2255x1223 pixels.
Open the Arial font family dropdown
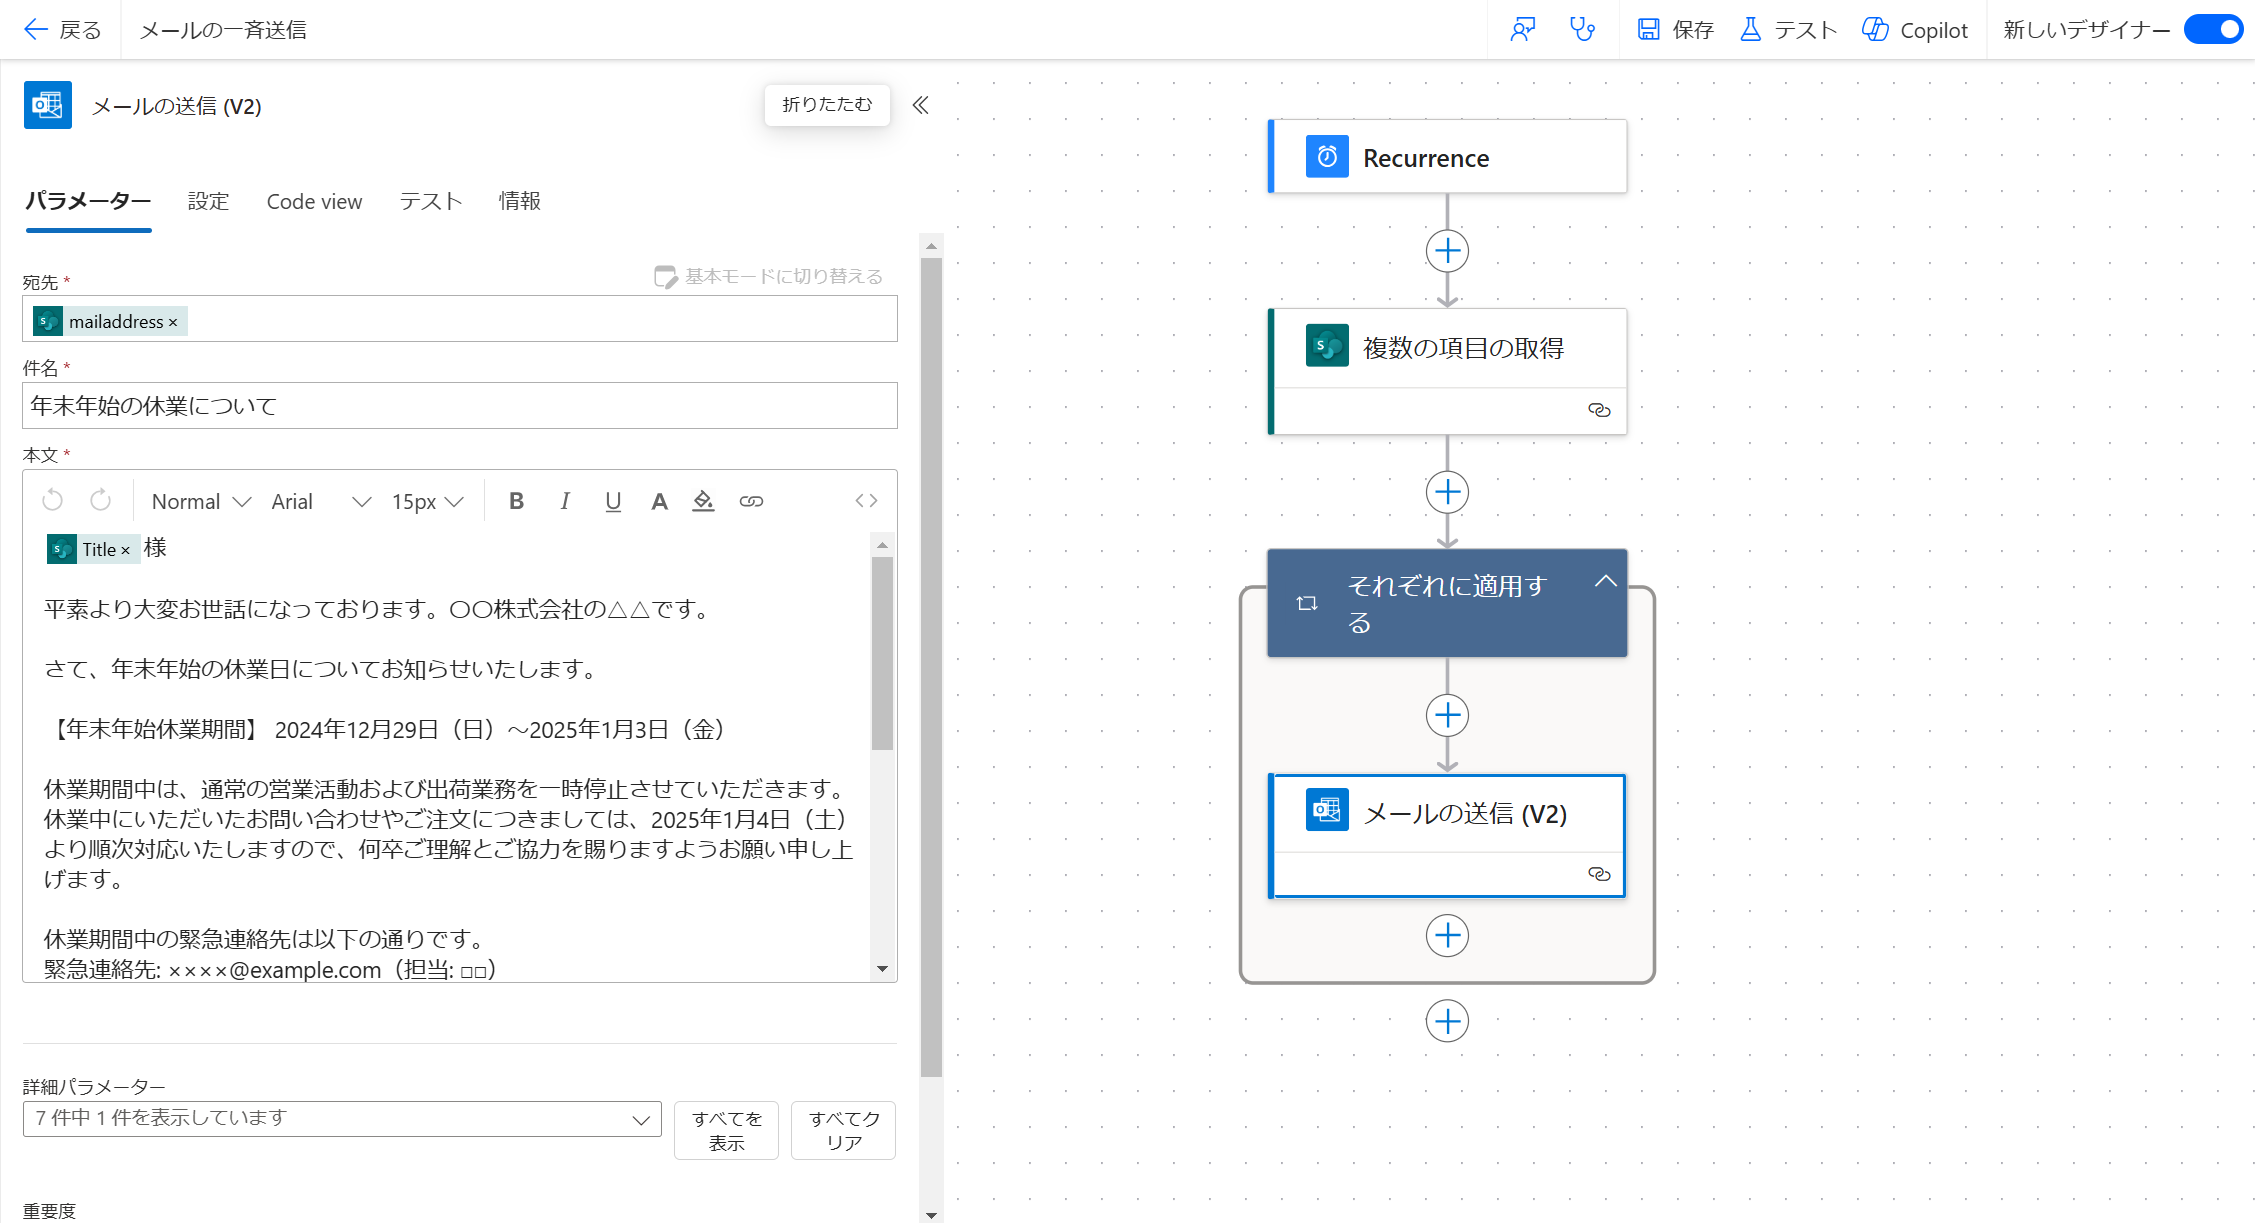(321, 501)
